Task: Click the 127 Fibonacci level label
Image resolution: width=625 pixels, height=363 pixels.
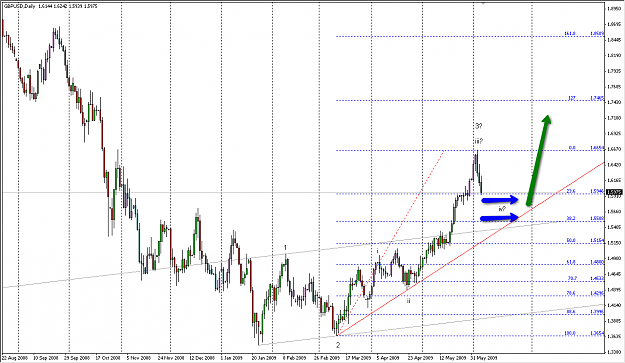Action: (x=571, y=98)
